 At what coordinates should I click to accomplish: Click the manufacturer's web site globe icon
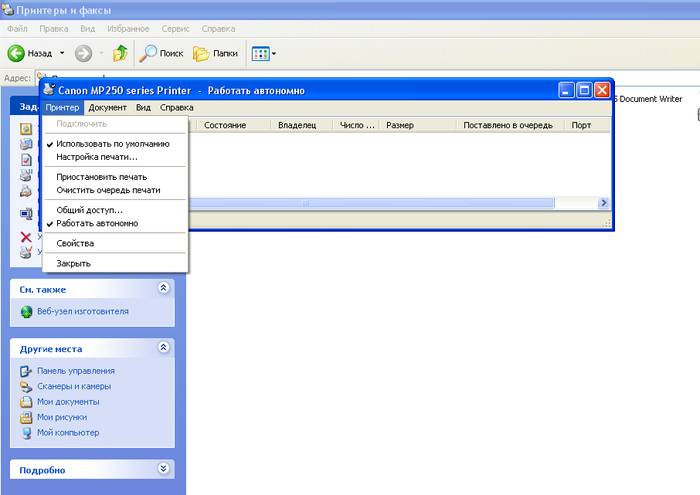pos(27,311)
